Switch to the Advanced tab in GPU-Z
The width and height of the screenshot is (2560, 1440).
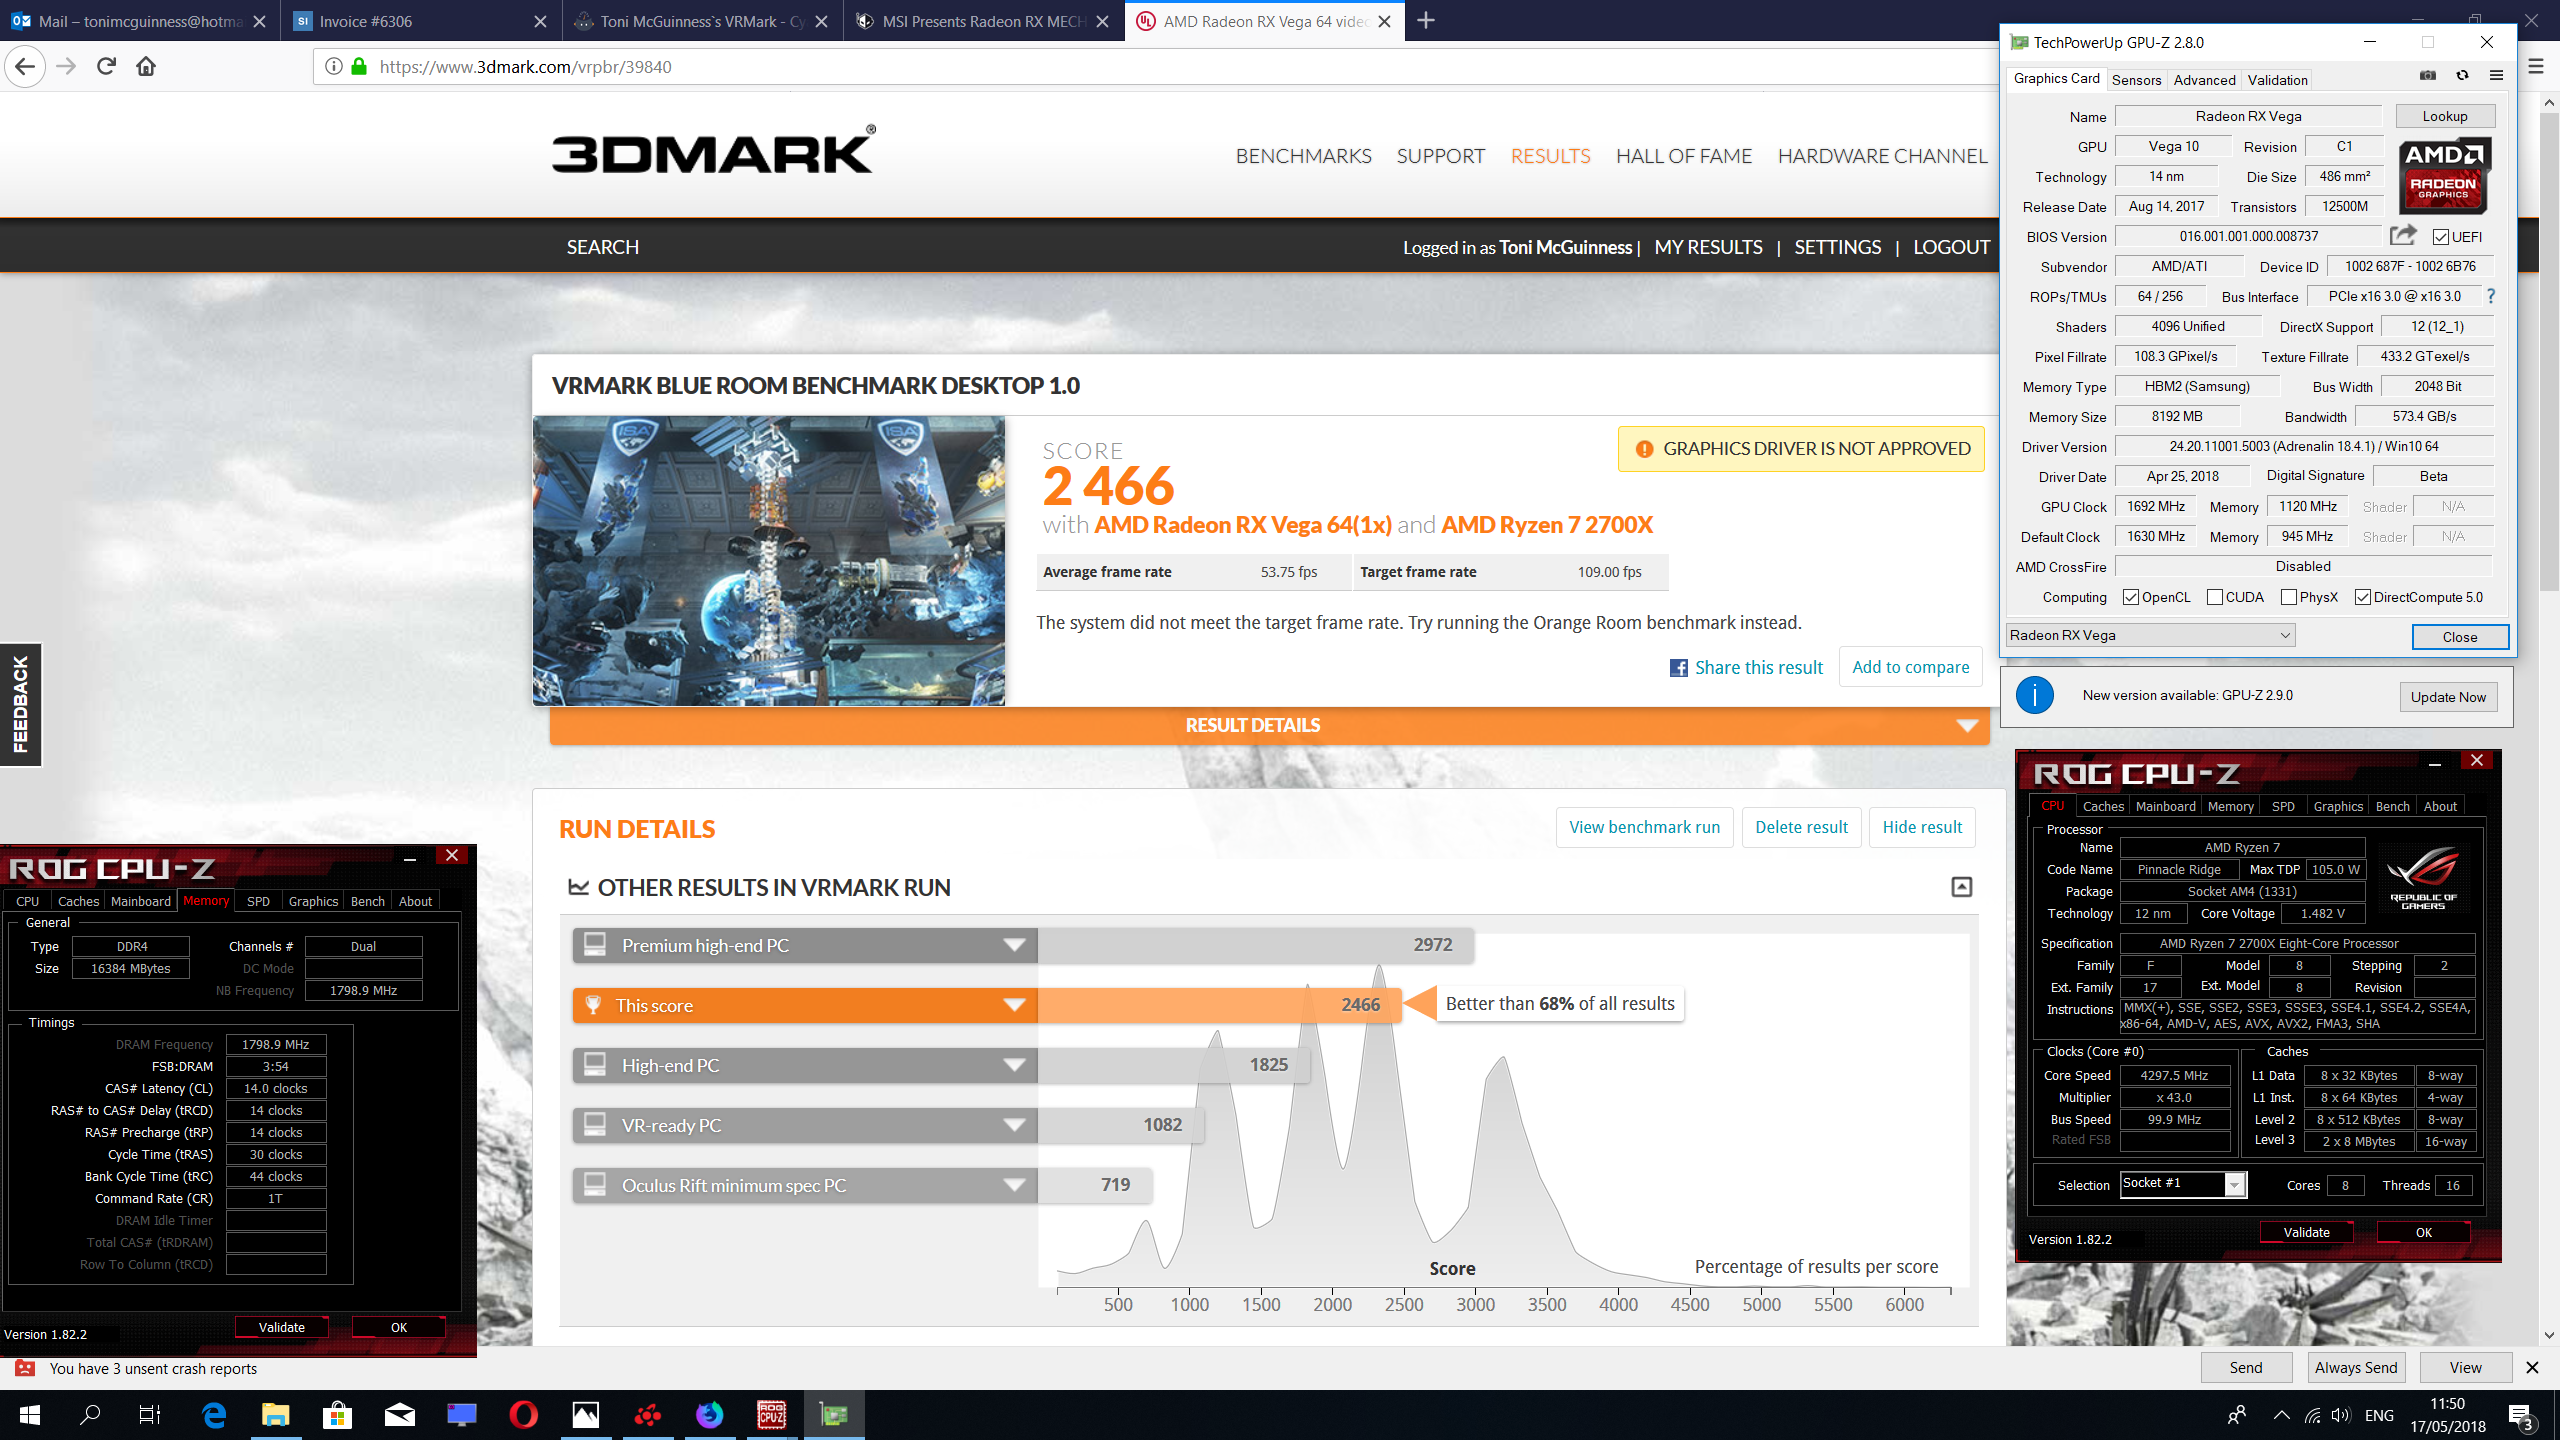(2204, 80)
